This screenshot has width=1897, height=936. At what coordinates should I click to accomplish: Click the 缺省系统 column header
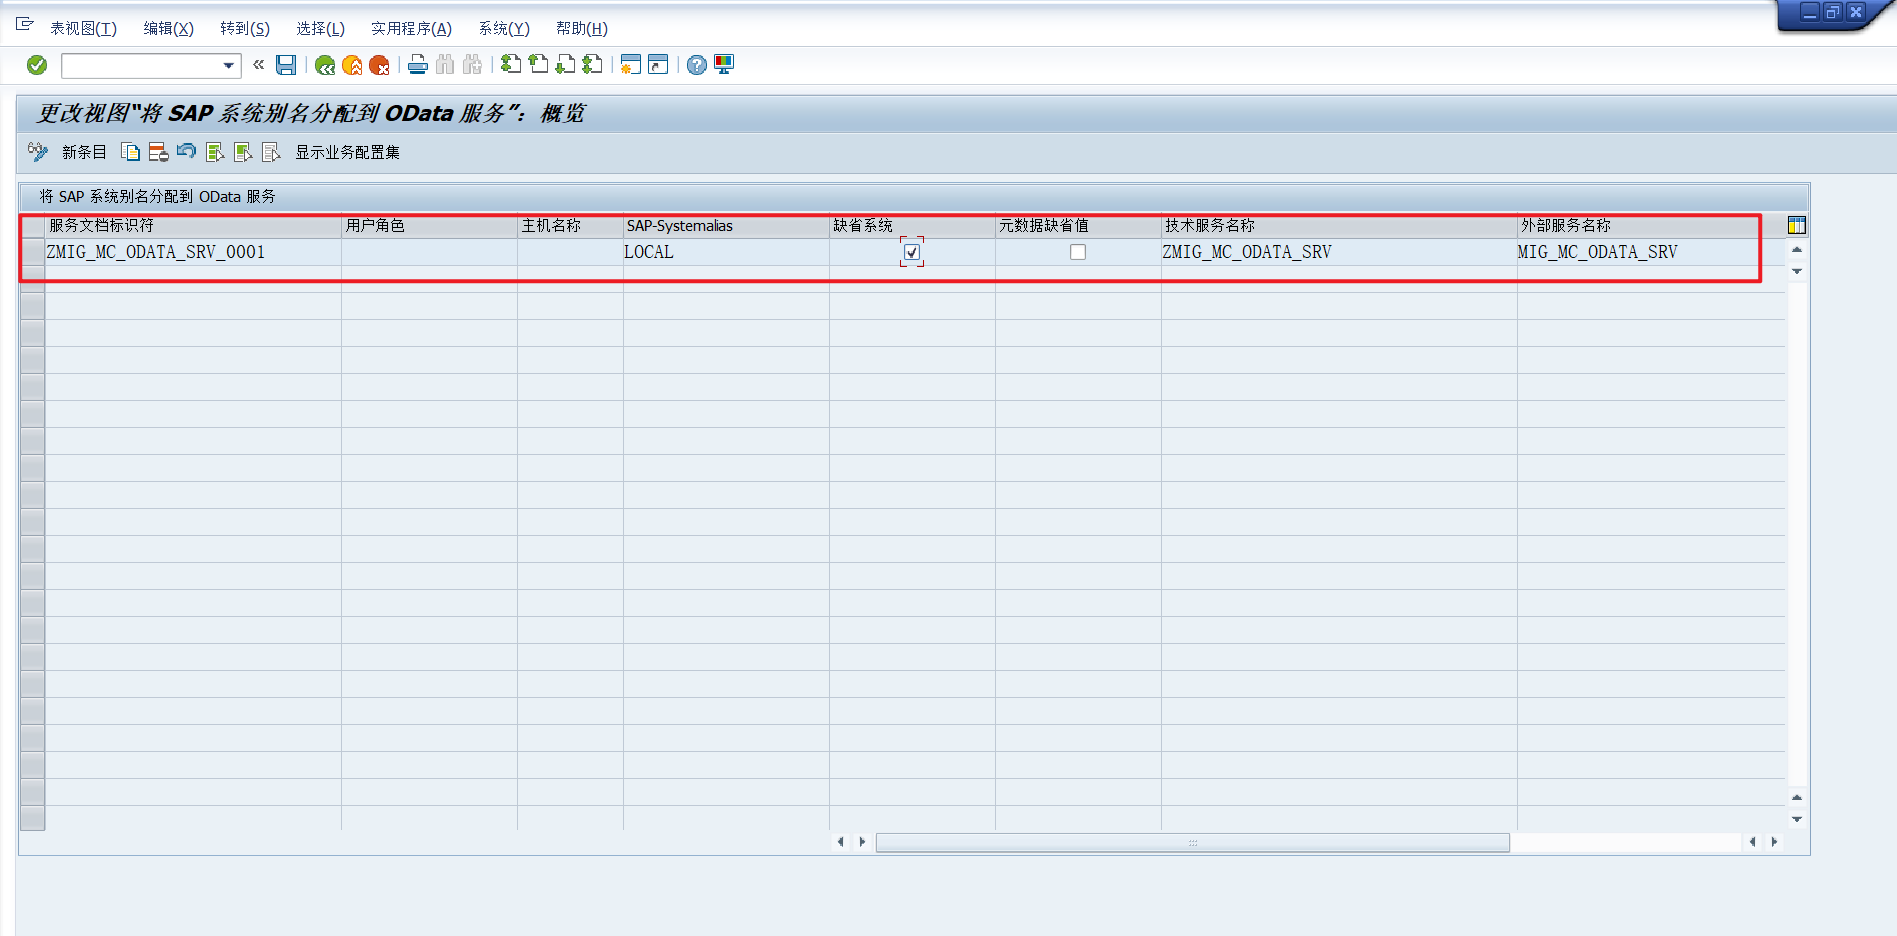(x=913, y=226)
